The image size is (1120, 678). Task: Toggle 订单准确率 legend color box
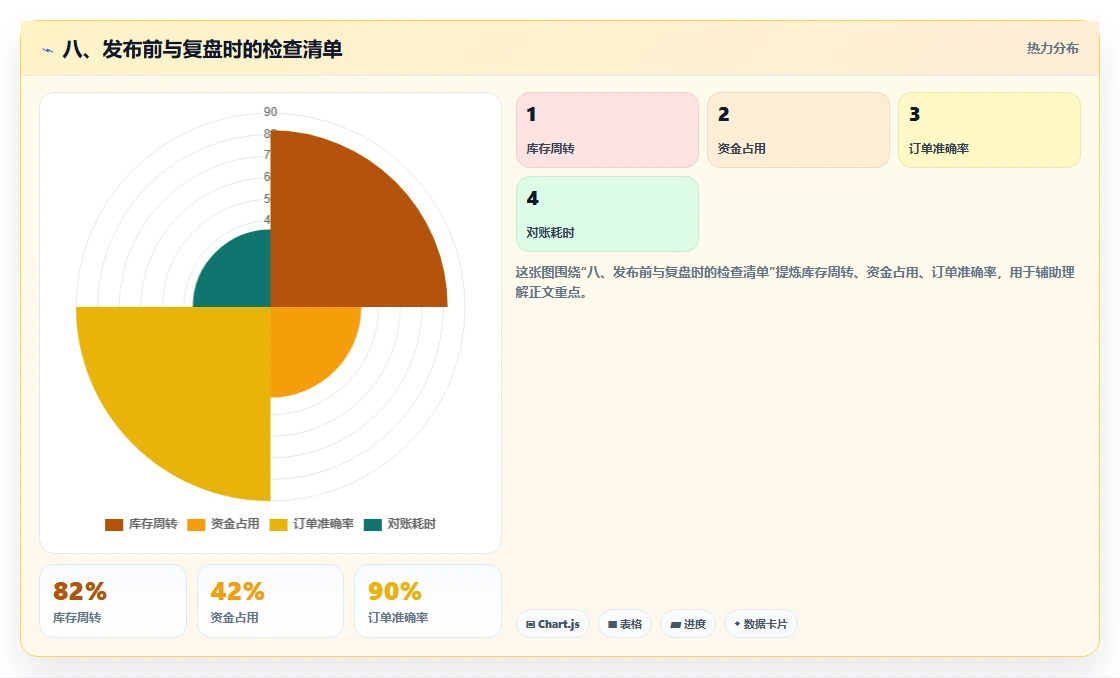(x=278, y=524)
